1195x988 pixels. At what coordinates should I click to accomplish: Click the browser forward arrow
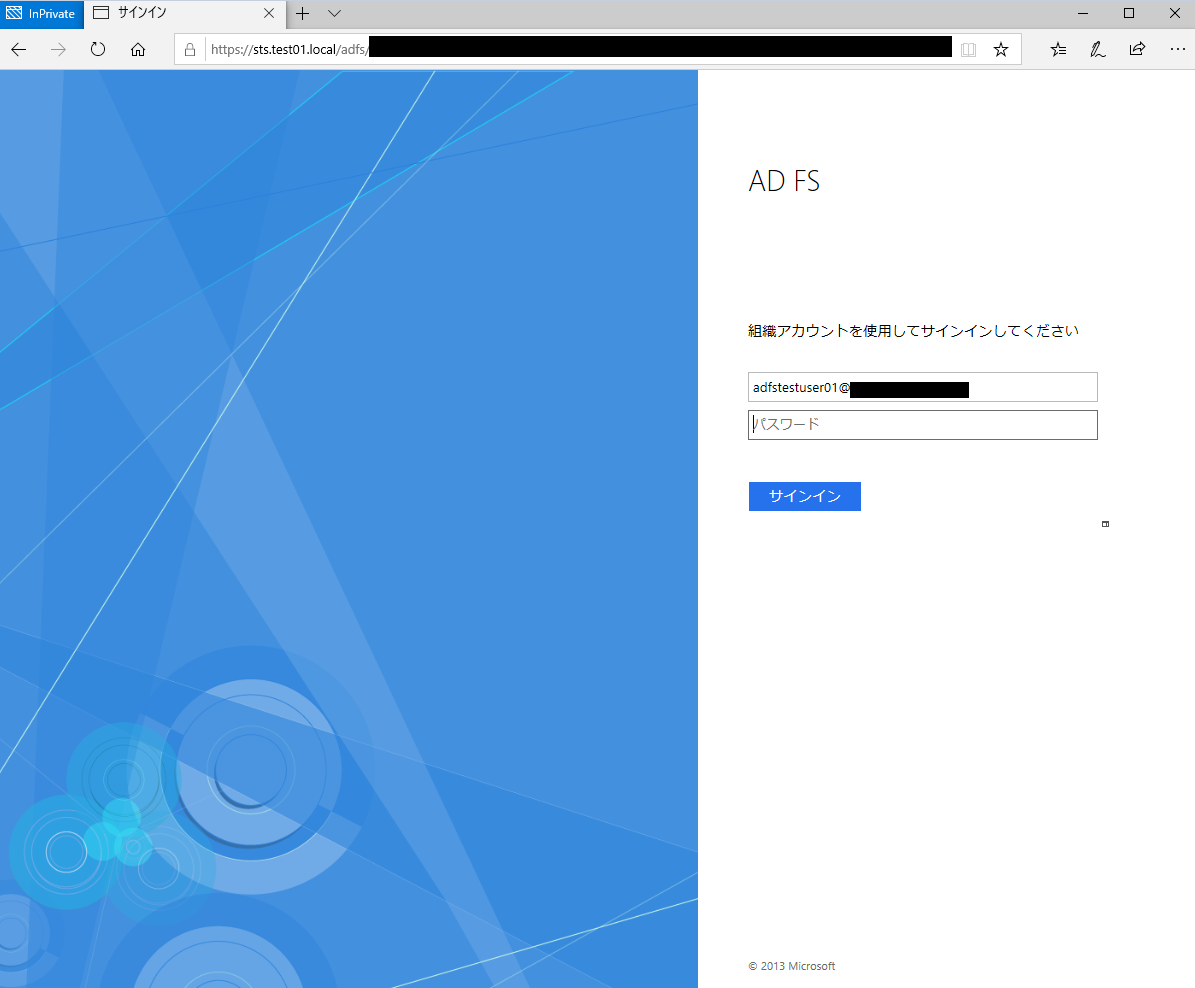point(58,50)
